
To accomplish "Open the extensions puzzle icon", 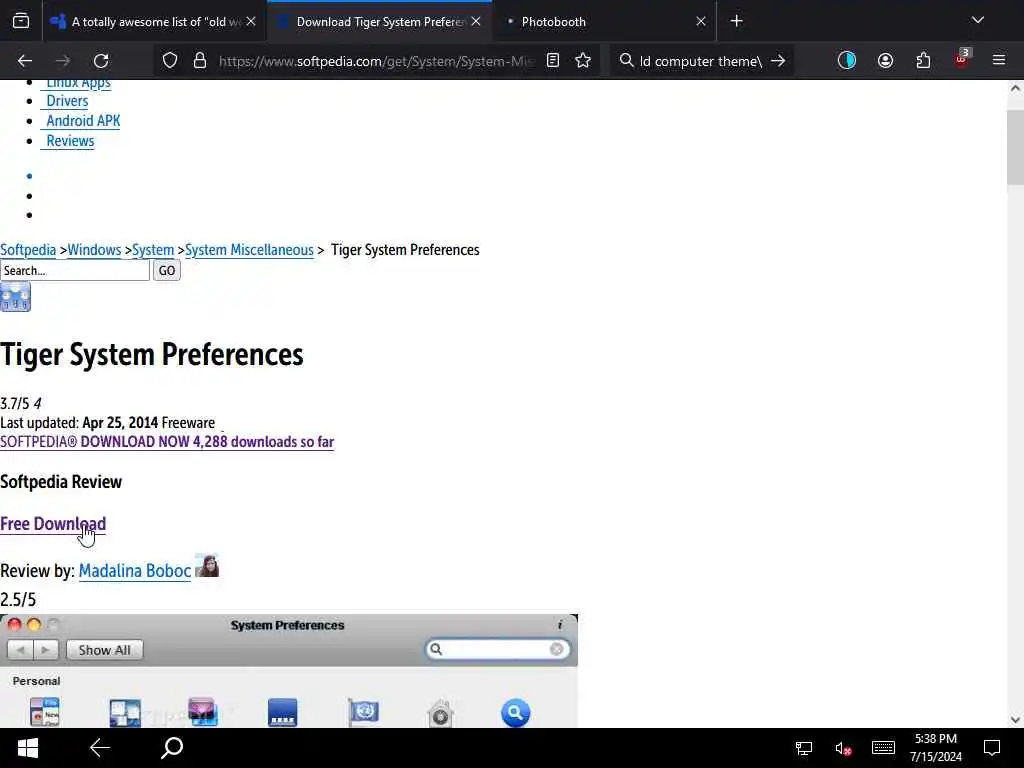I will pyautogui.click(x=923, y=61).
